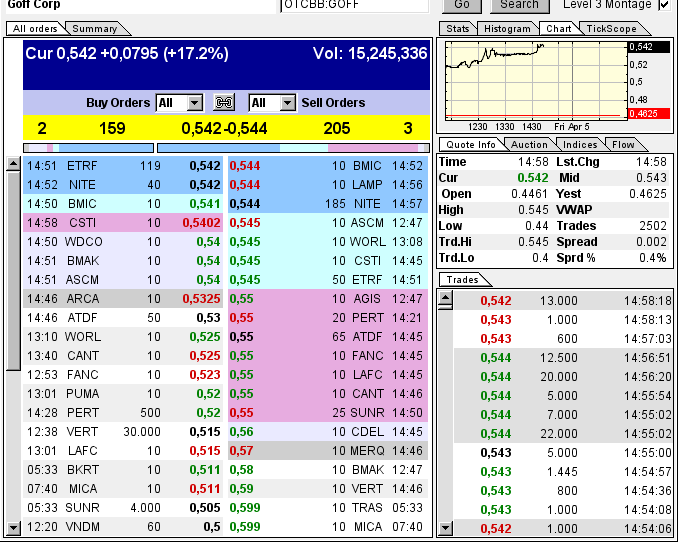Select the ETRF sell order of 50
This screenshot has height=543, width=680.
328,280
